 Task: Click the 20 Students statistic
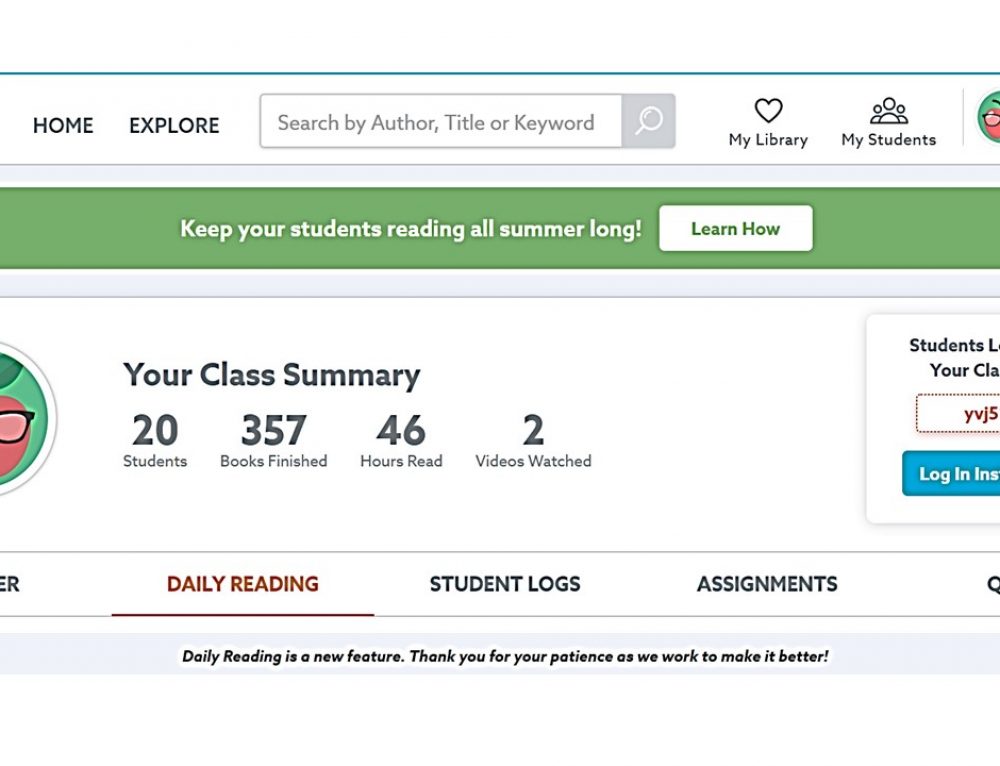tap(155, 440)
